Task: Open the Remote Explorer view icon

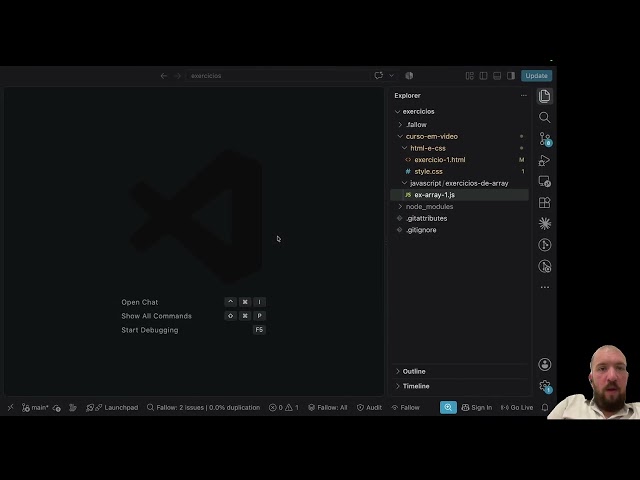Action: click(544, 181)
